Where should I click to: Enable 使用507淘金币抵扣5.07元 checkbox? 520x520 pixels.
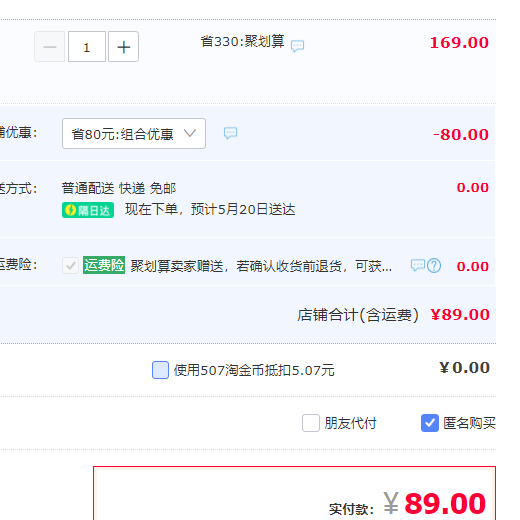pyautogui.click(x=160, y=370)
